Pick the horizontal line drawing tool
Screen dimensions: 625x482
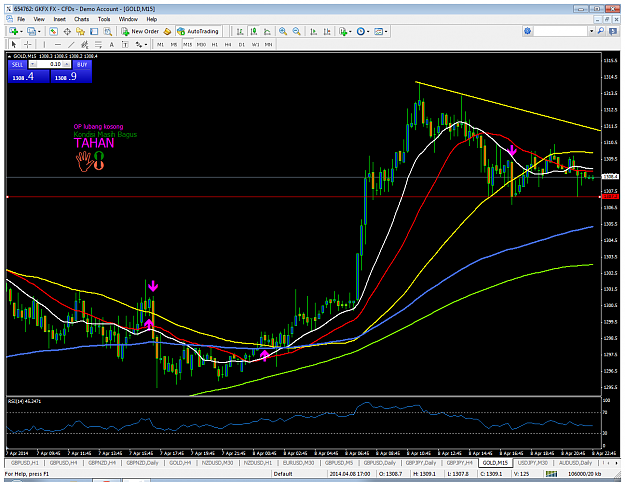point(58,44)
